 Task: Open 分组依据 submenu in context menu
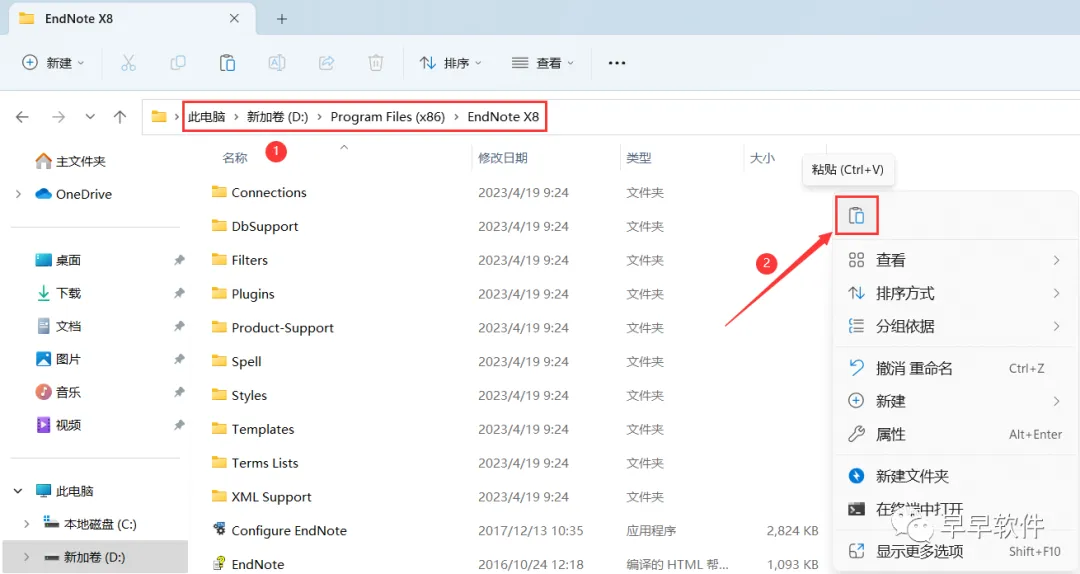(x=955, y=327)
